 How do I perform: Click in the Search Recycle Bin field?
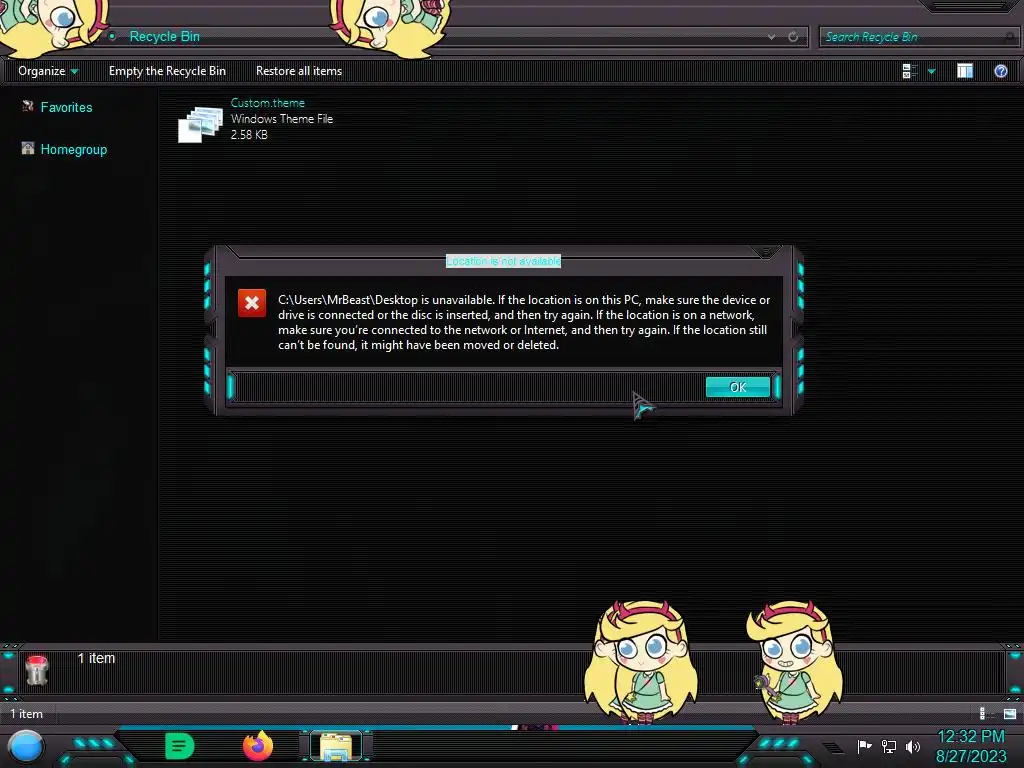coord(918,37)
